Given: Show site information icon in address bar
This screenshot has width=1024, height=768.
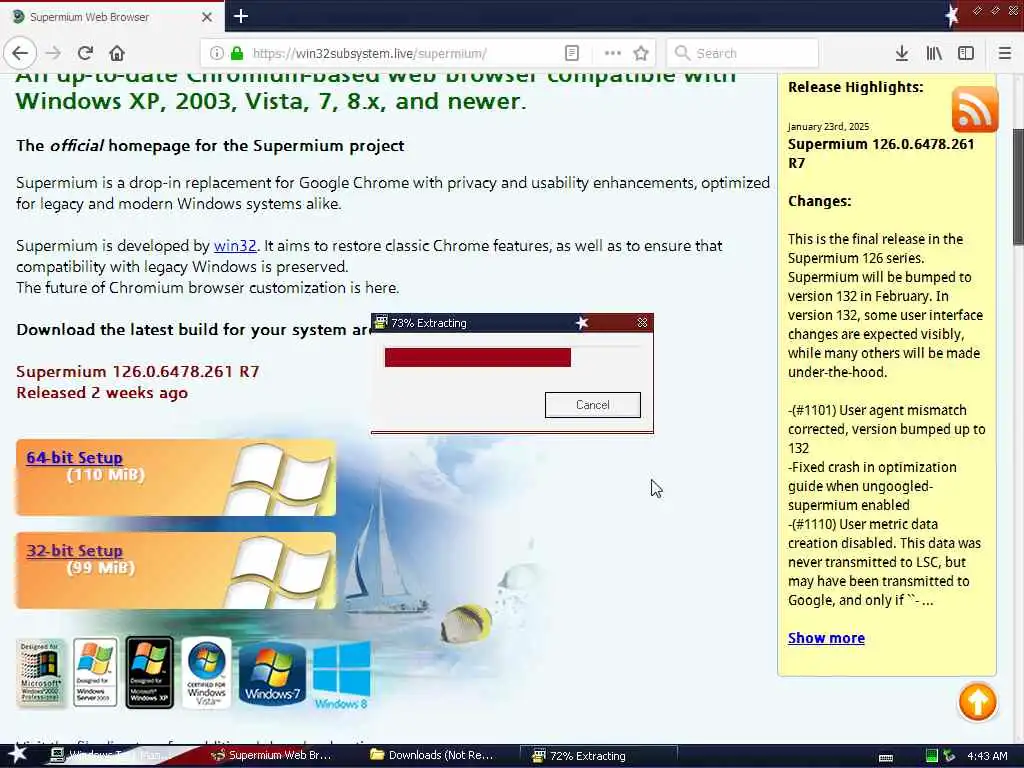Looking at the screenshot, I should 217,53.
